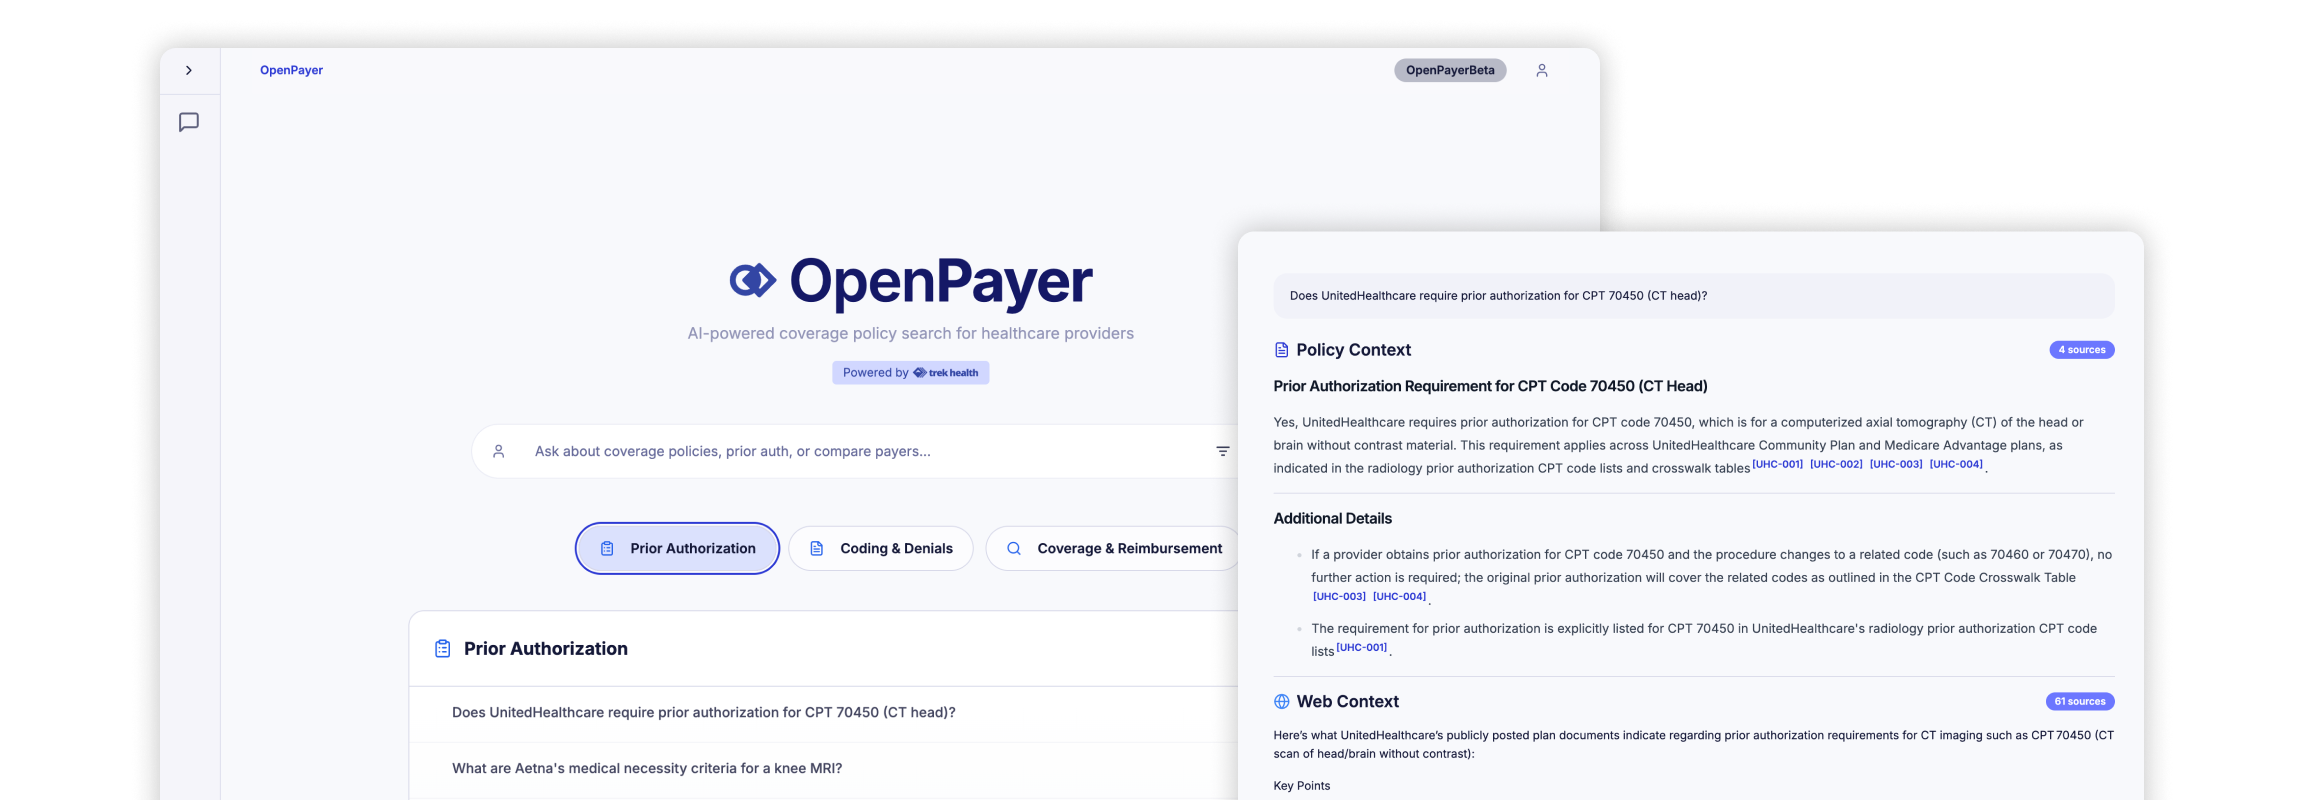Select the Key Points text
Image resolution: width=2304 pixels, height=800 pixels.
pyautogui.click(x=1302, y=786)
